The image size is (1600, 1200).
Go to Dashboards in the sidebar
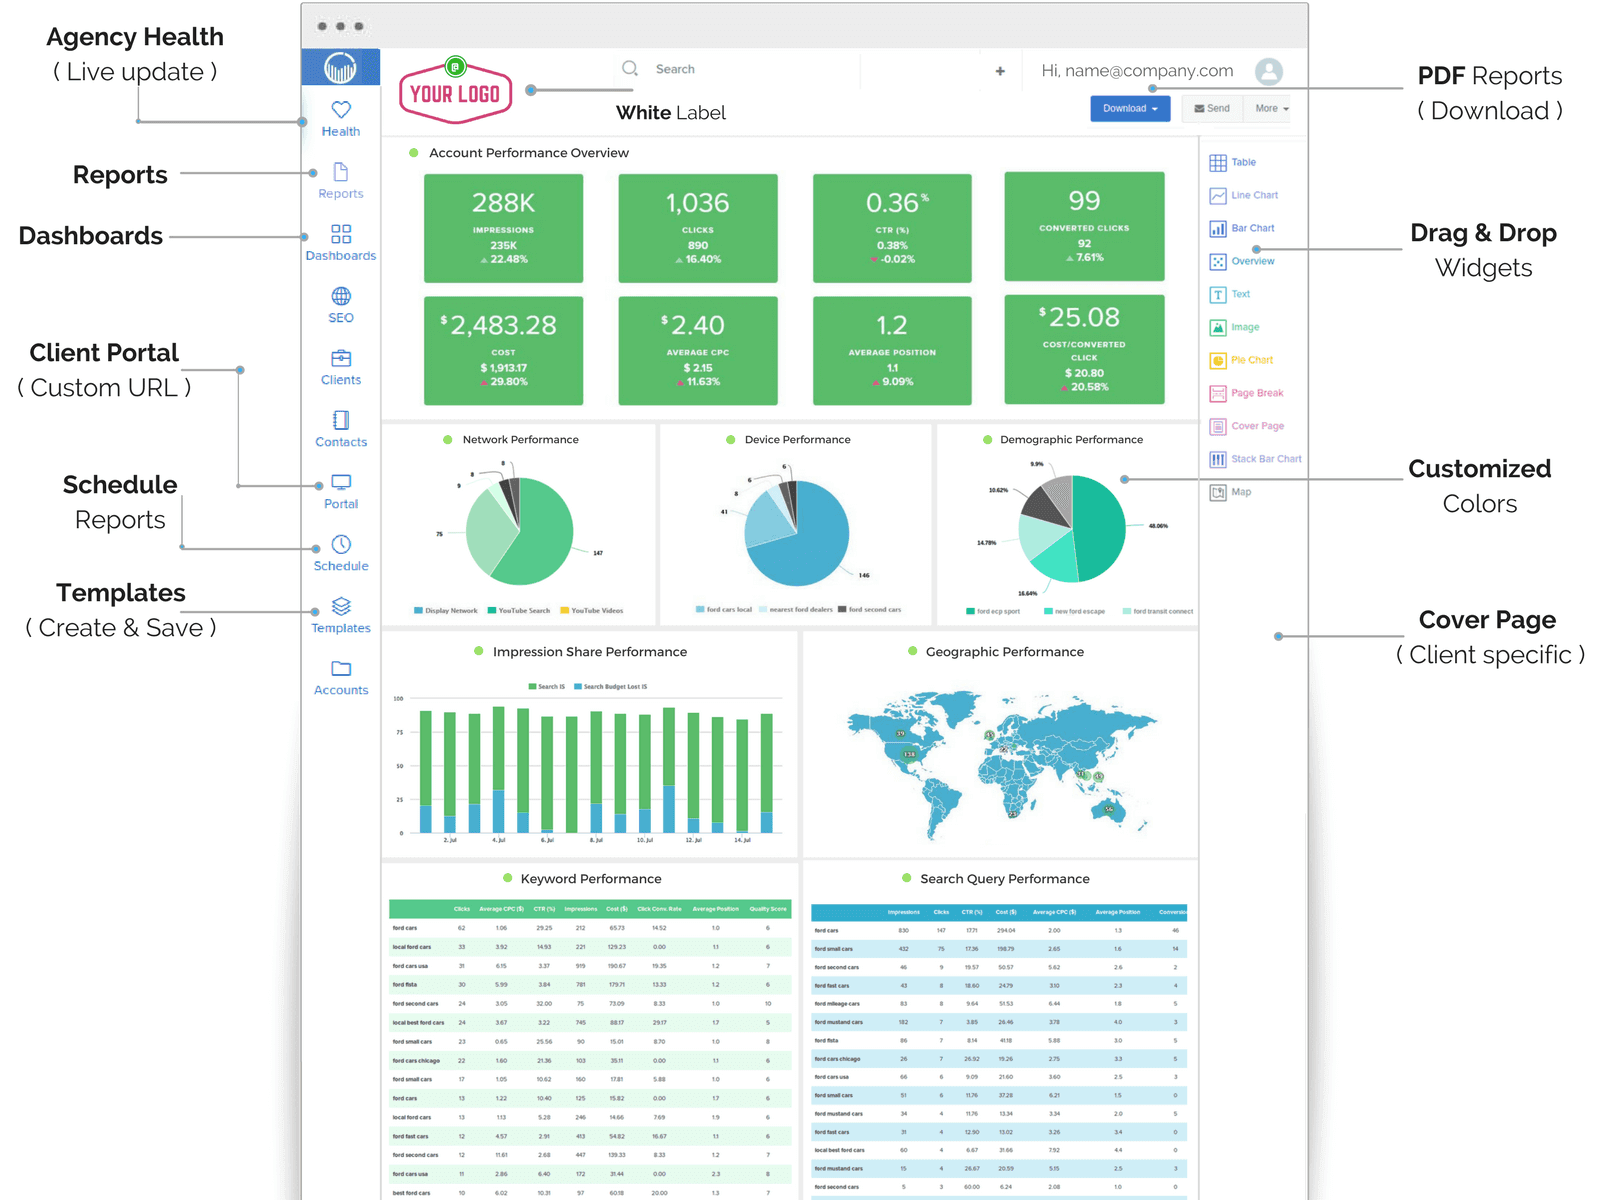point(341,243)
